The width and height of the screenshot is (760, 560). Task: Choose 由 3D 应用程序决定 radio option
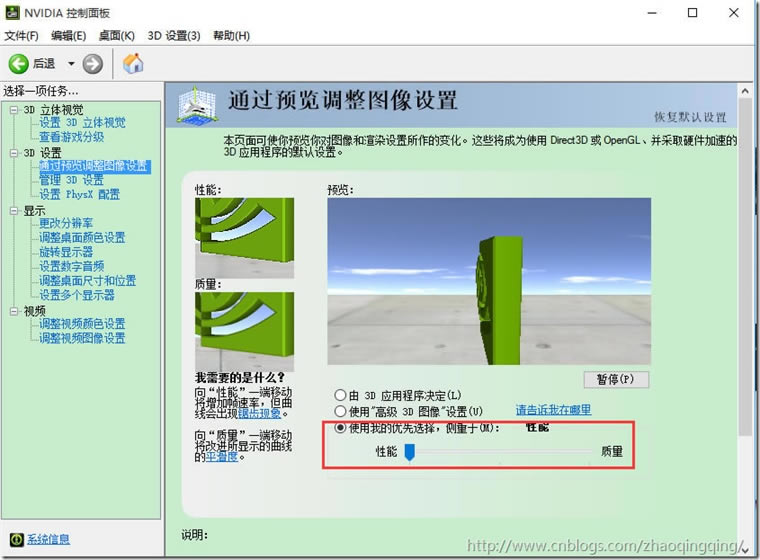pyautogui.click(x=340, y=395)
